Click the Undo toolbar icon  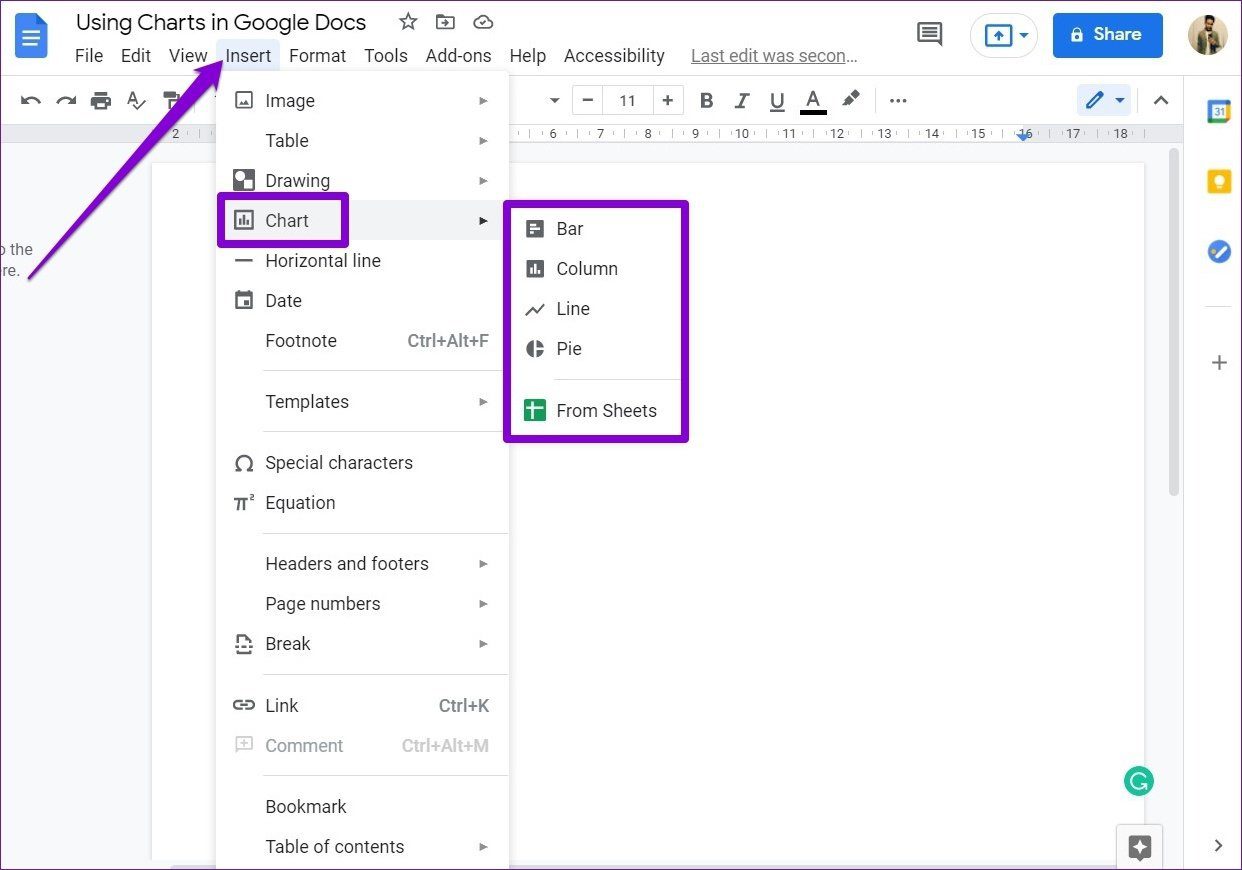31,100
